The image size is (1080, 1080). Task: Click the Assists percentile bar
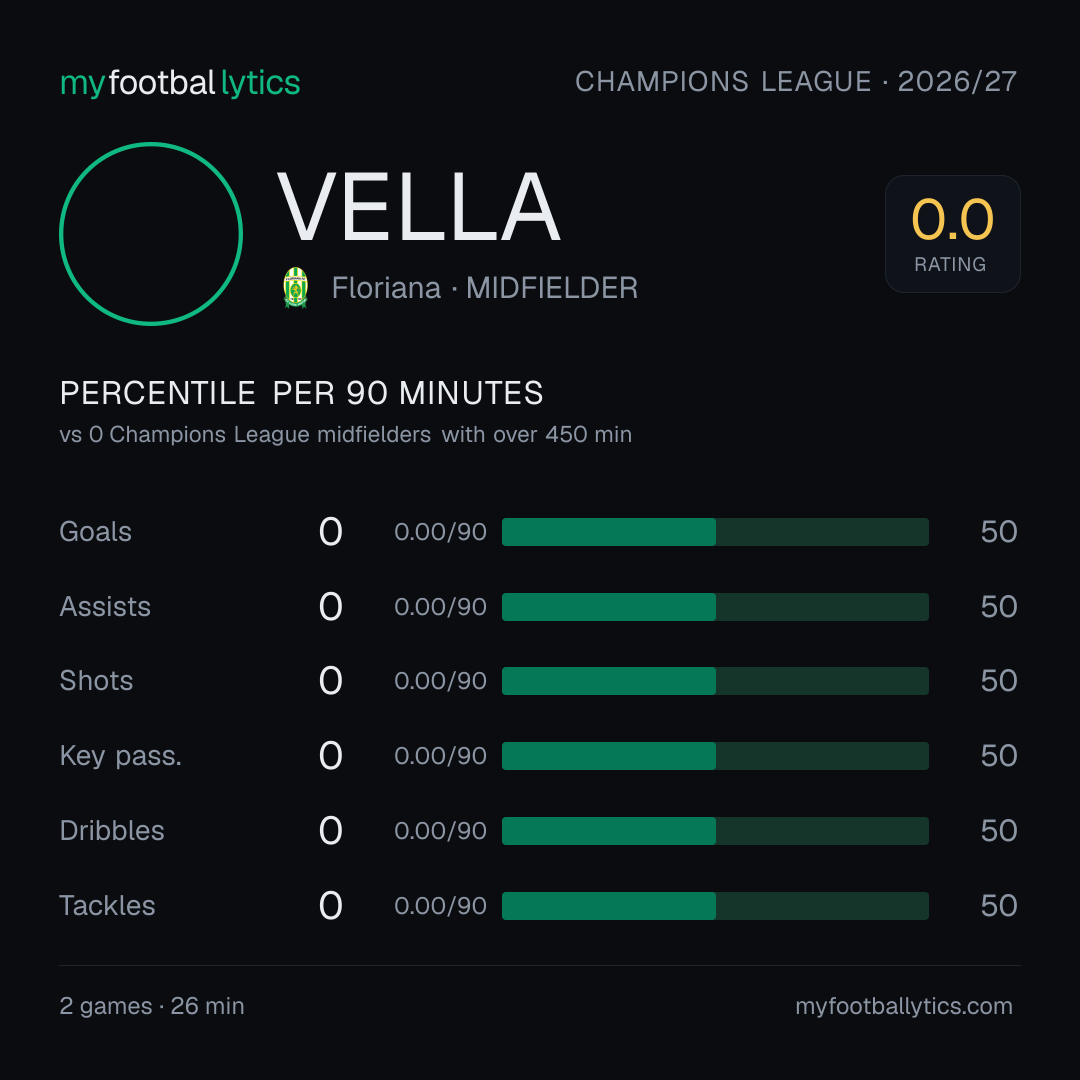(715, 607)
